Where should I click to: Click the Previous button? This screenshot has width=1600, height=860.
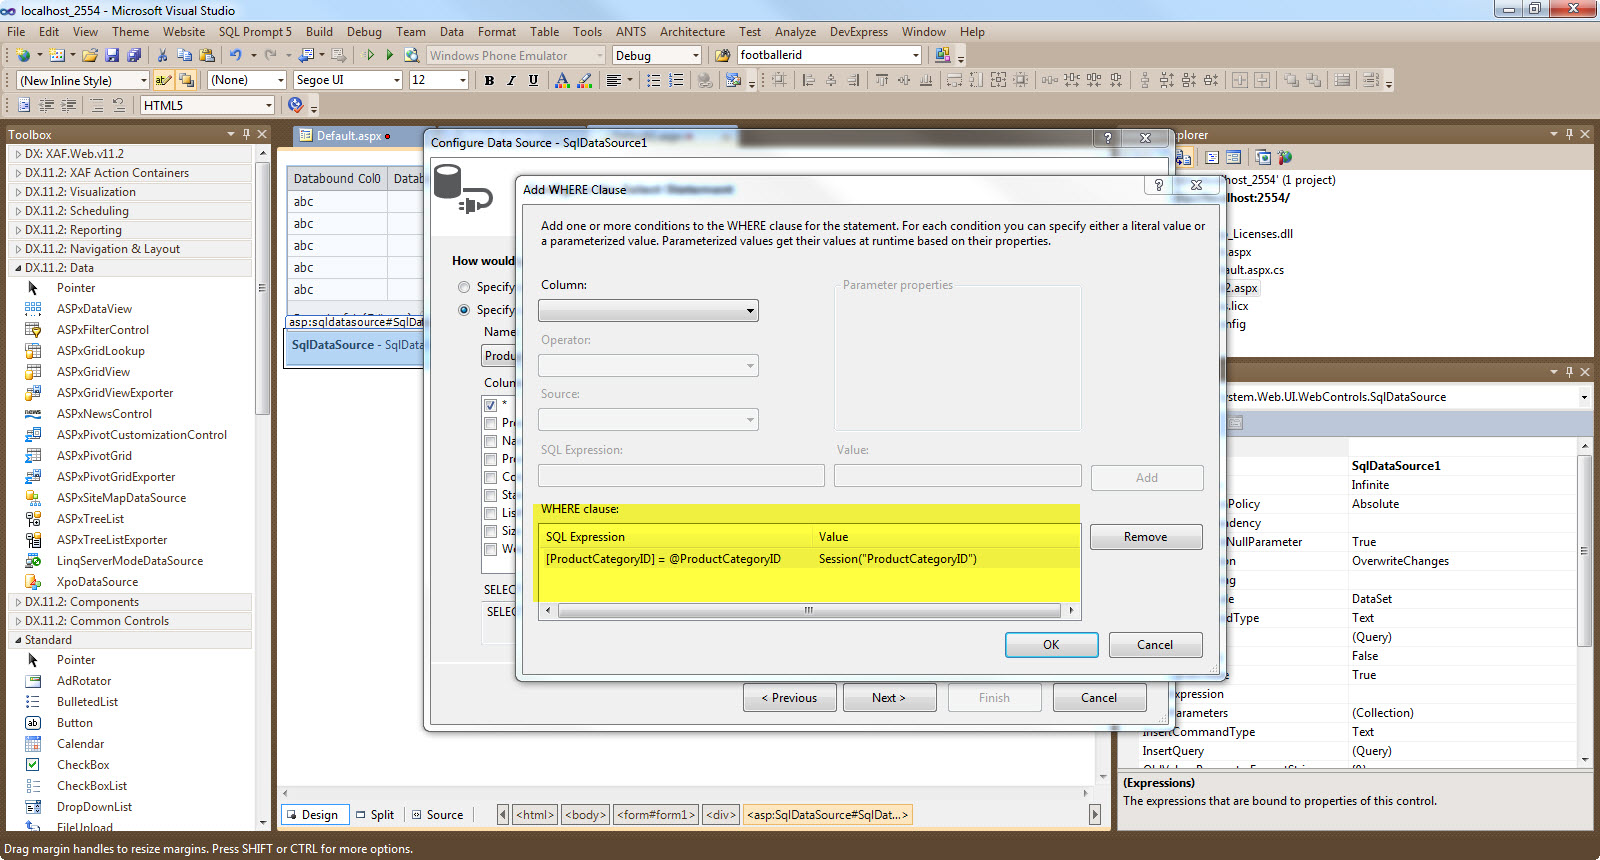[x=789, y=698]
